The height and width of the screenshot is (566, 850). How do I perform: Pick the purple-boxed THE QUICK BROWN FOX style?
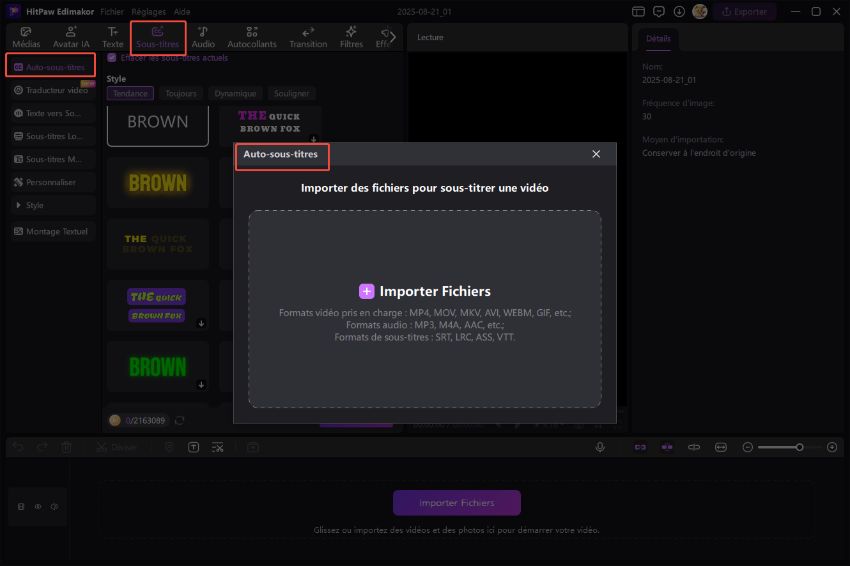coord(158,305)
